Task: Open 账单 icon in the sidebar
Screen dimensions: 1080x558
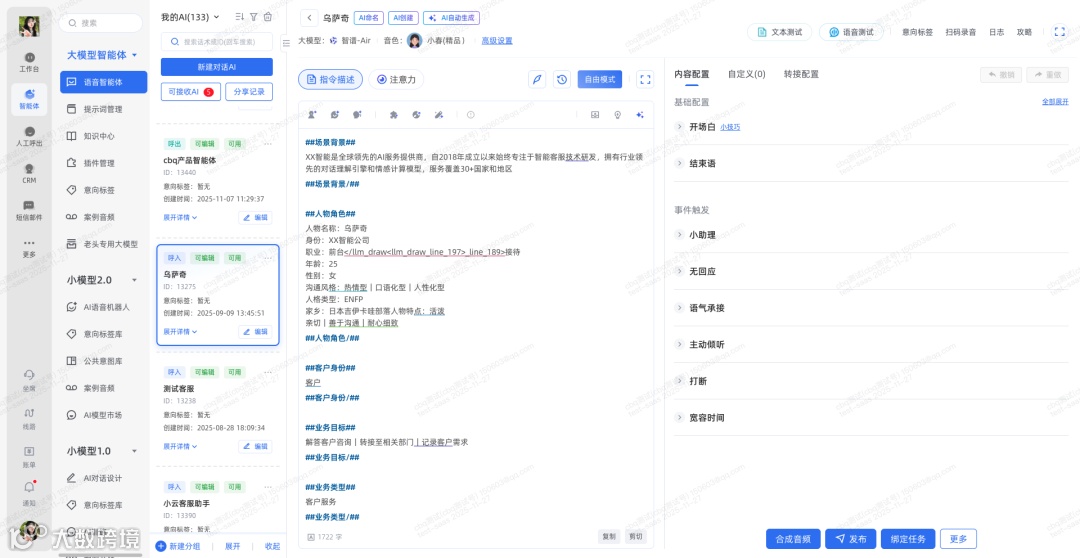Action: pyautogui.click(x=29, y=457)
